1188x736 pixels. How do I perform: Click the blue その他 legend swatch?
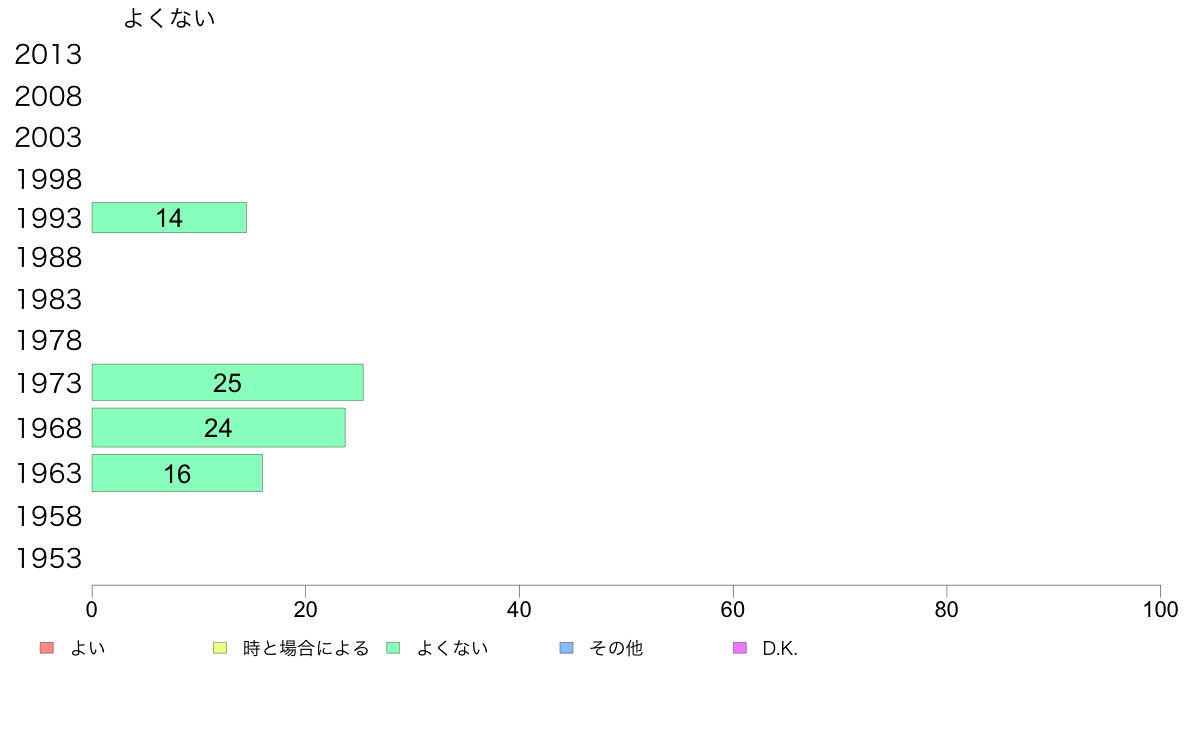(x=567, y=648)
